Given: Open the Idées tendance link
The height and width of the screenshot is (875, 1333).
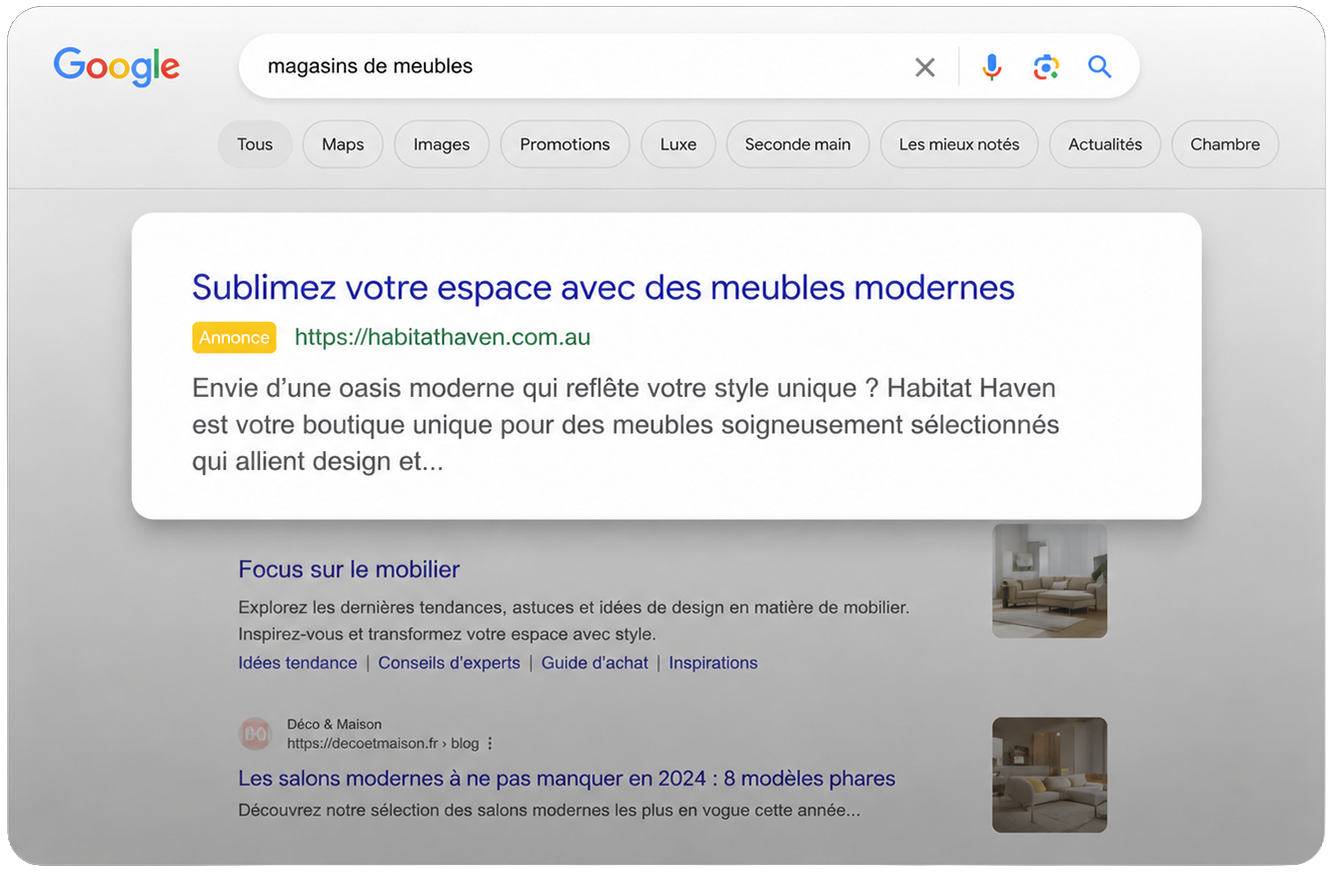Looking at the screenshot, I should click(298, 663).
